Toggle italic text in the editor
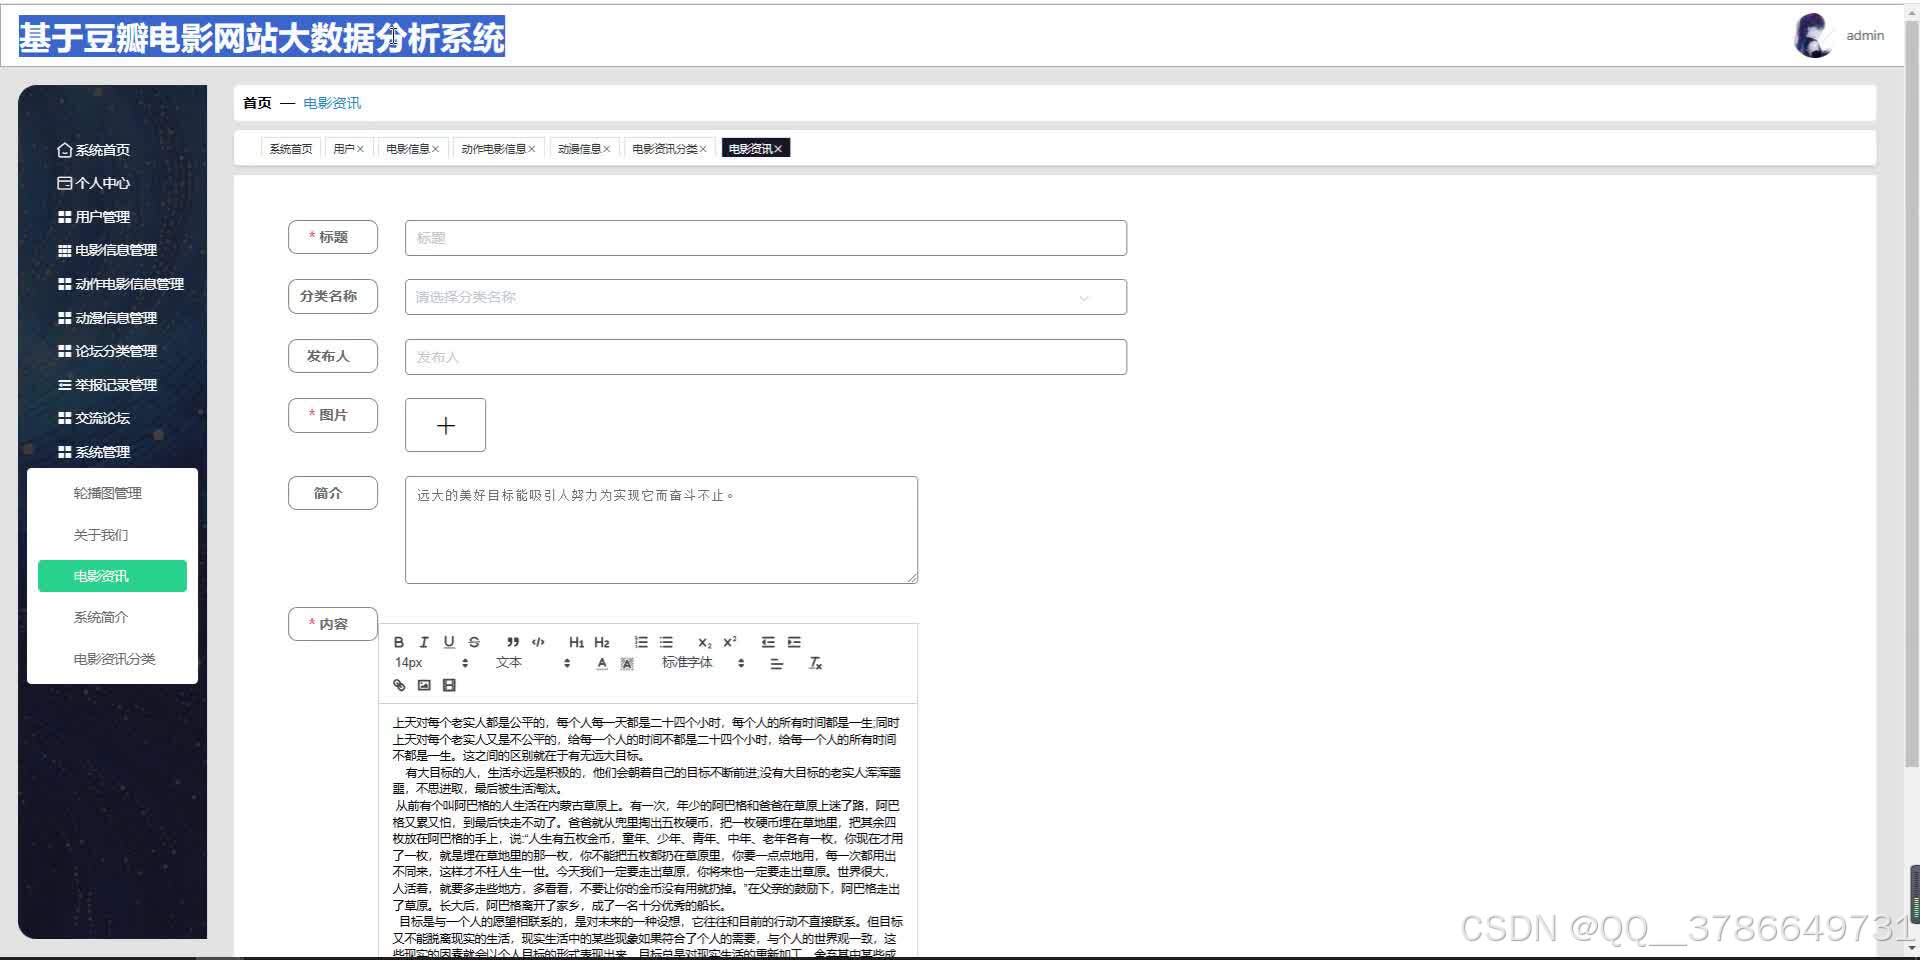This screenshot has width=1920, height=960. pyautogui.click(x=424, y=642)
